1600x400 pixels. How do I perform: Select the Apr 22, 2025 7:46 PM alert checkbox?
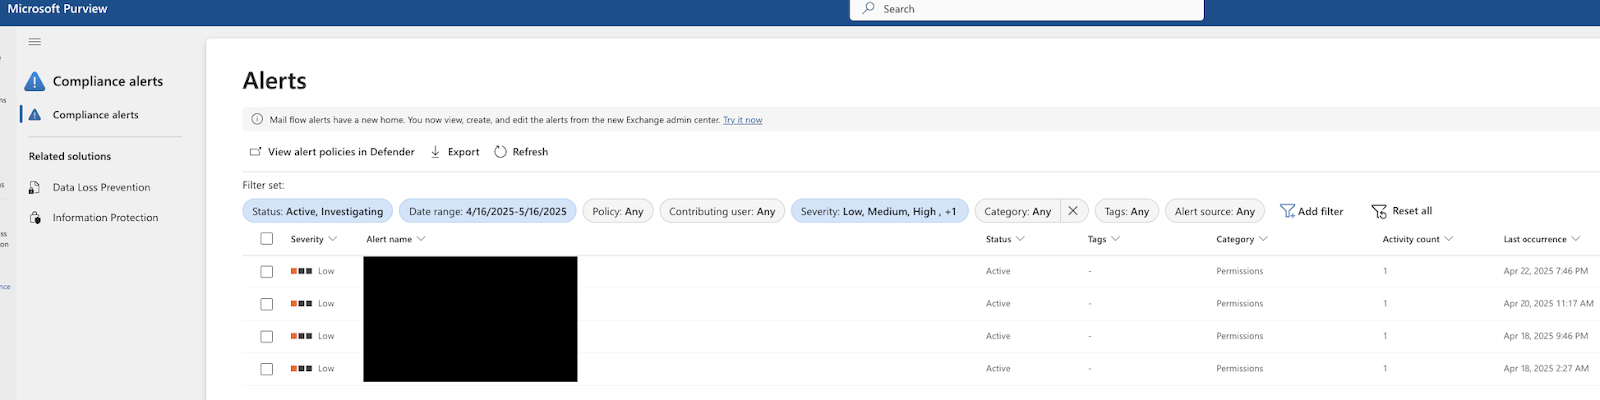(266, 272)
